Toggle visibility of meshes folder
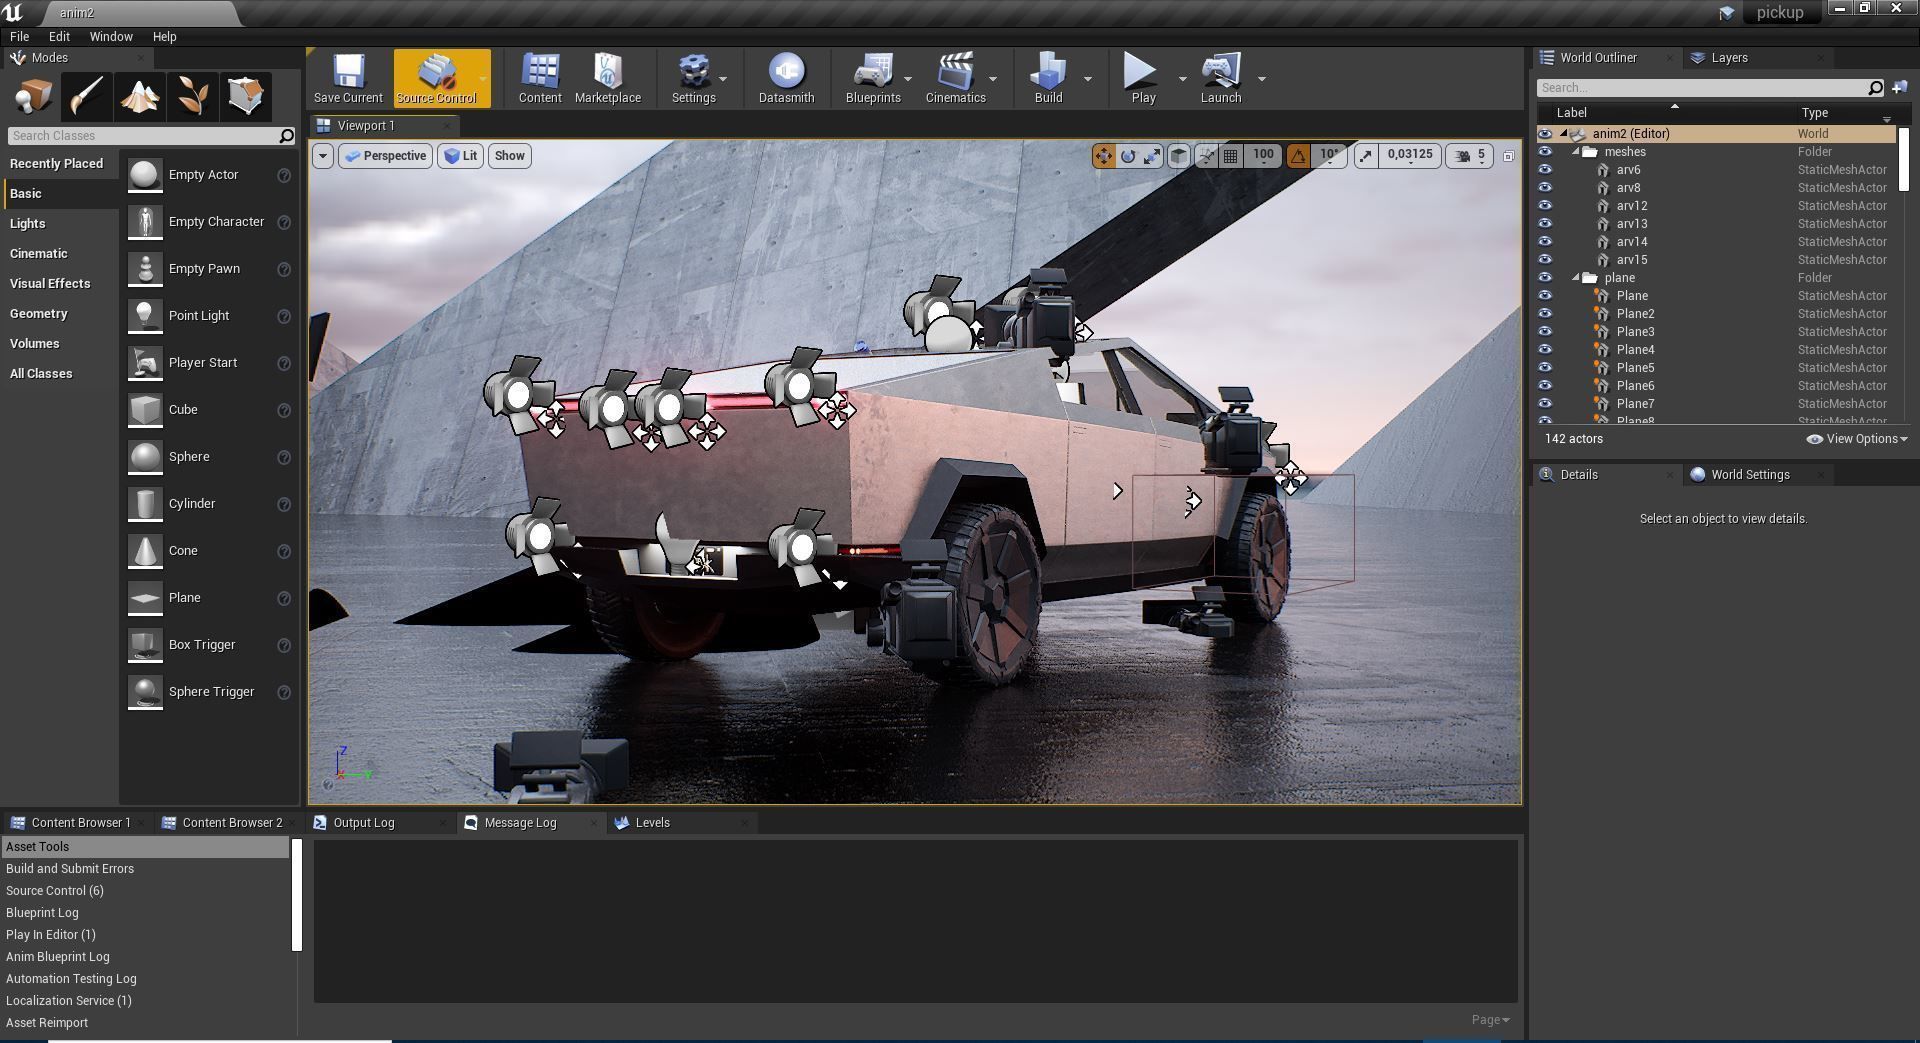The height and width of the screenshot is (1043, 1920). (x=1545, y=152)
